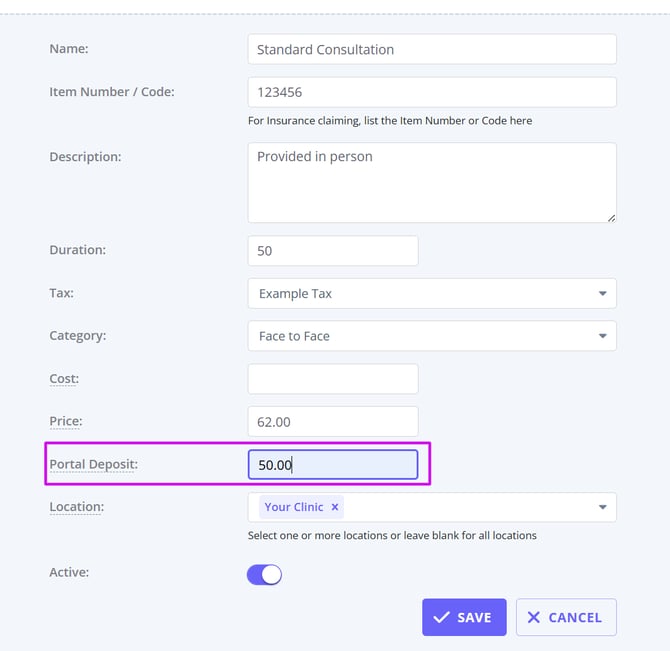Open the Tax dropdown

602,294
